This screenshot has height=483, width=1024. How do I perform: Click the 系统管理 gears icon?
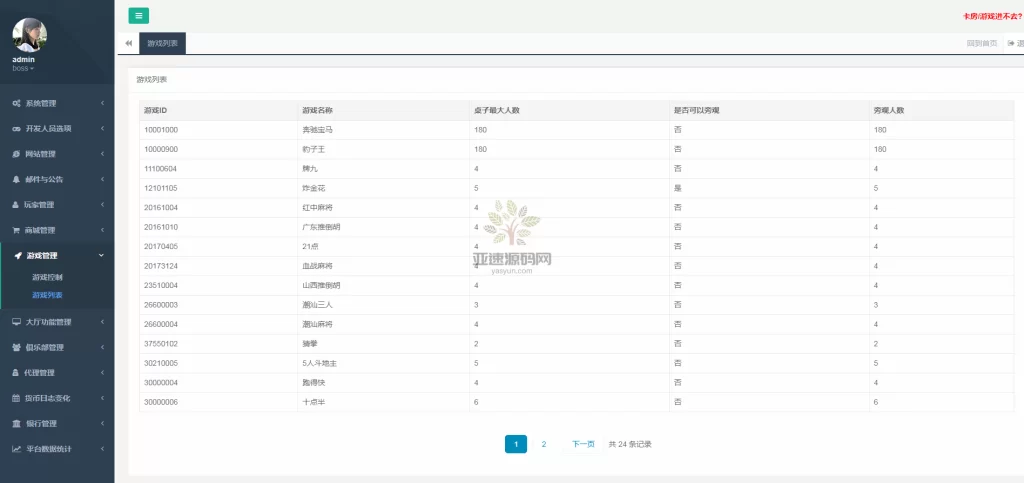click(x=16, y=103)
